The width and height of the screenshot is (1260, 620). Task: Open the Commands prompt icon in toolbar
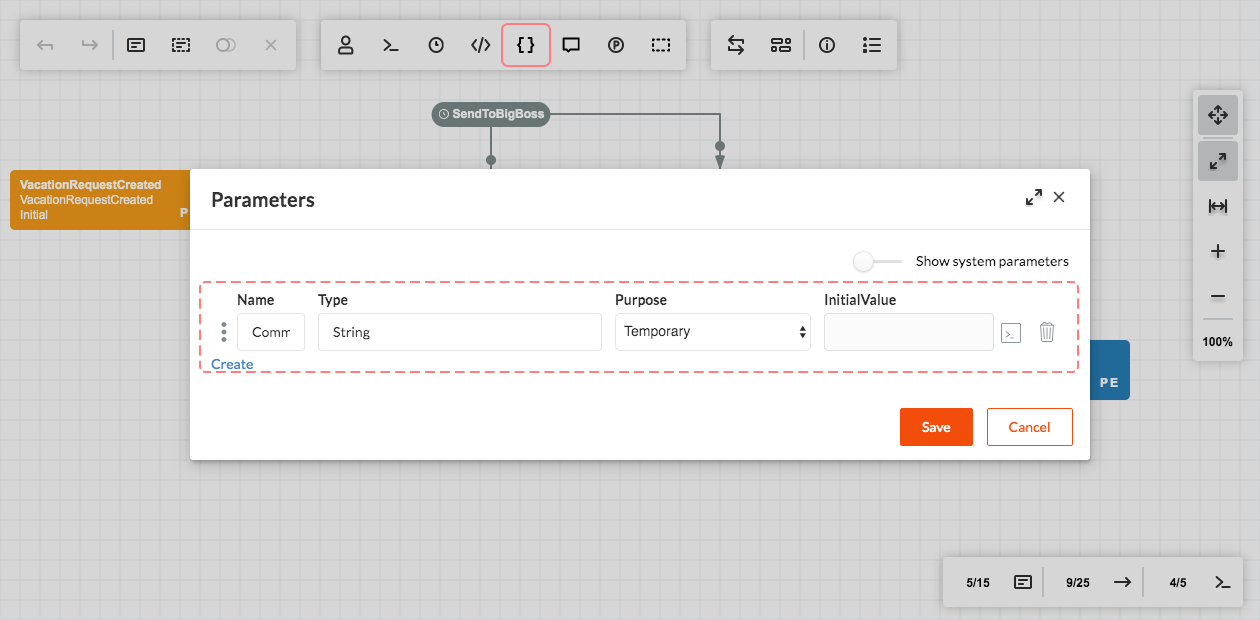(x=391, y=45)
